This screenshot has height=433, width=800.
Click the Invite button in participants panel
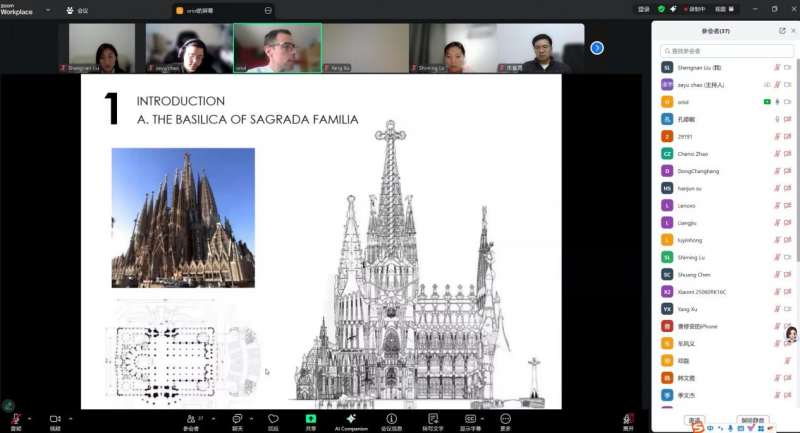pos(695,421)
